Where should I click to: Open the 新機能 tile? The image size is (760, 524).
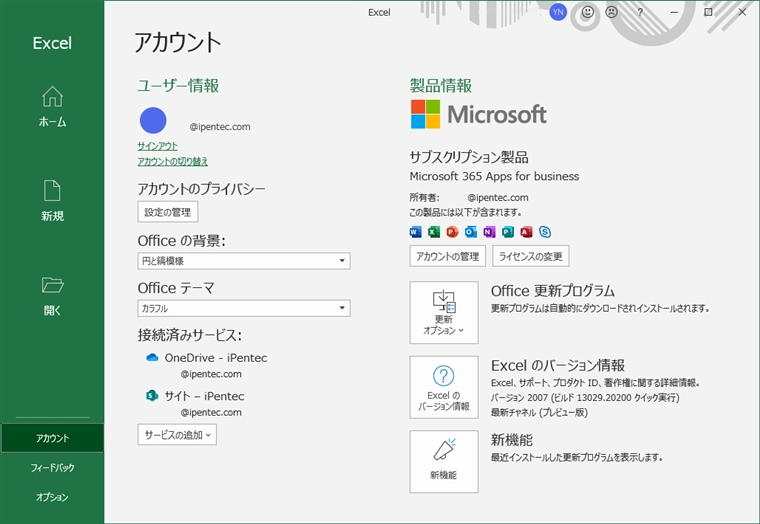tap(444, 461)
